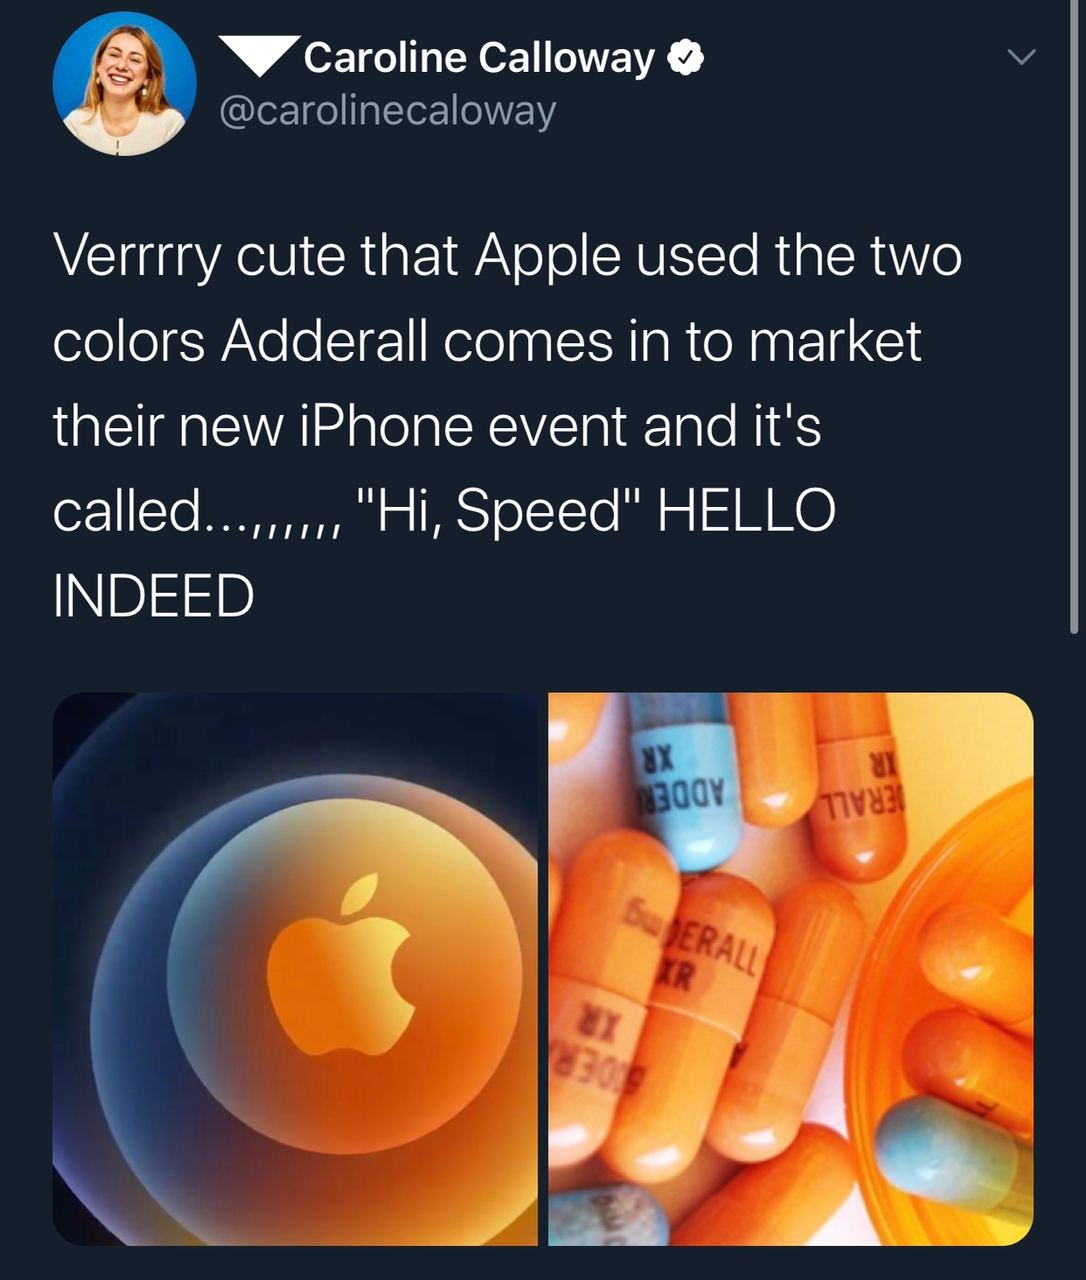Click the blue capsule inside pill bottle
This screenshot has height=1280, width=1086.
pyautogui.click(x=950, y=1160)
